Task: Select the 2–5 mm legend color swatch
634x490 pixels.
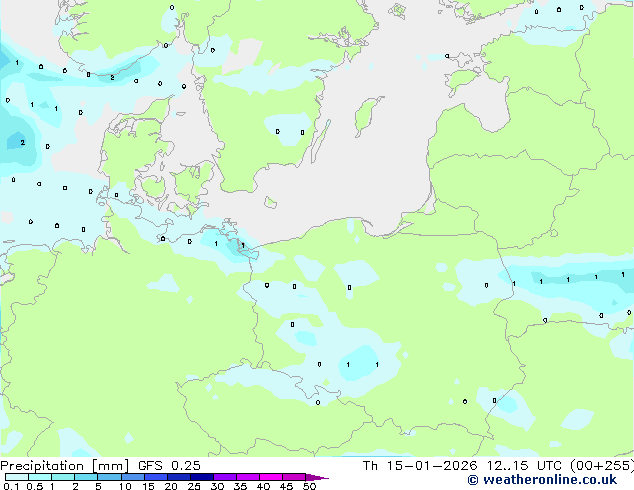Action: point(86,477)
